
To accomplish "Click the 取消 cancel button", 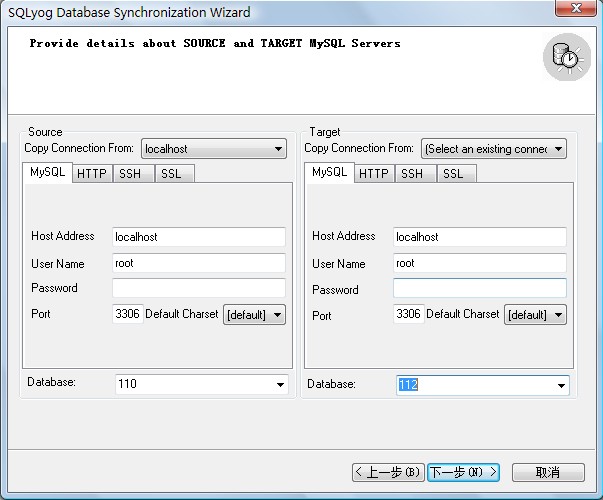I will click(548, 472).
